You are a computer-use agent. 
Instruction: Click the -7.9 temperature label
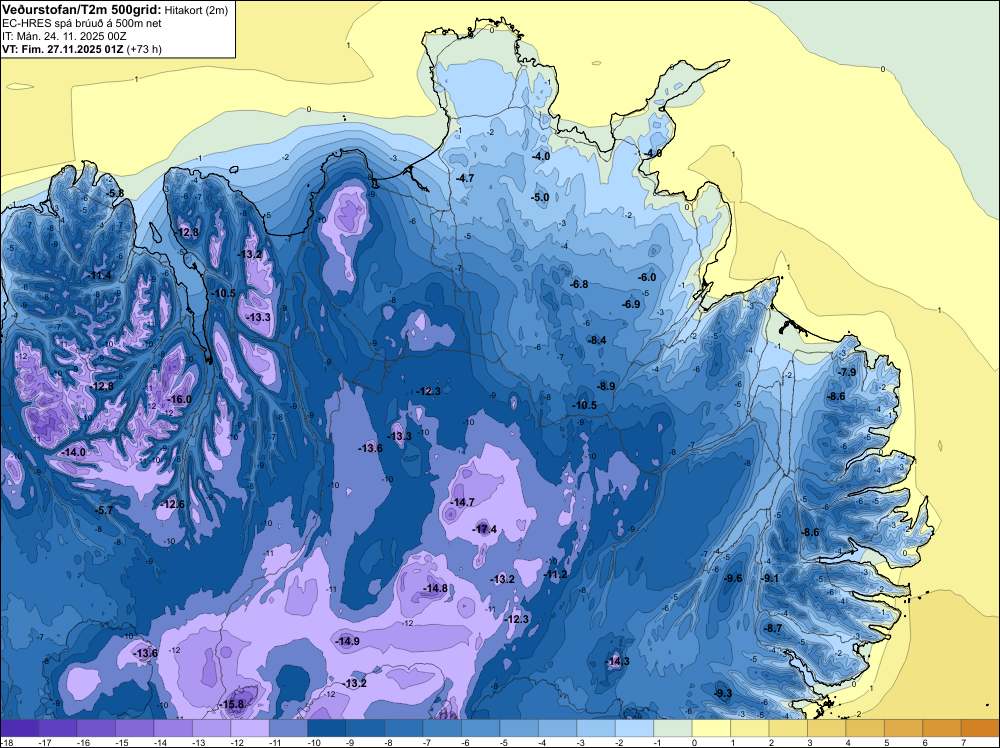pyautogui.click(x=848, y=372)
